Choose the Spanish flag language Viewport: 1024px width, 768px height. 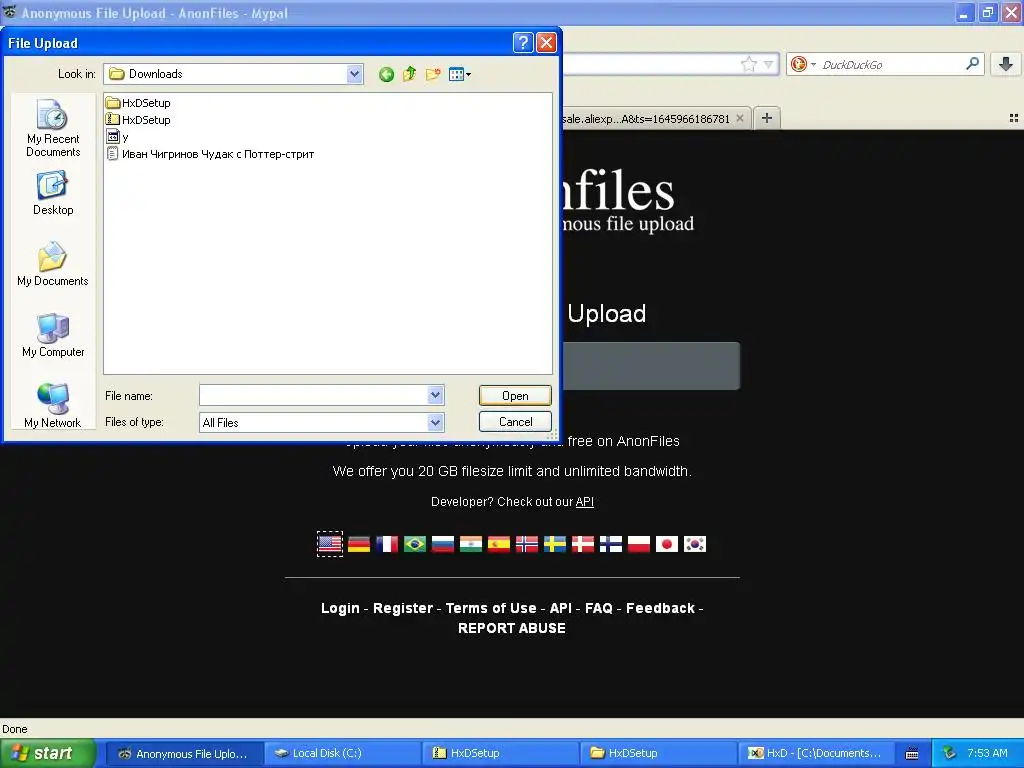click(499, 544)
